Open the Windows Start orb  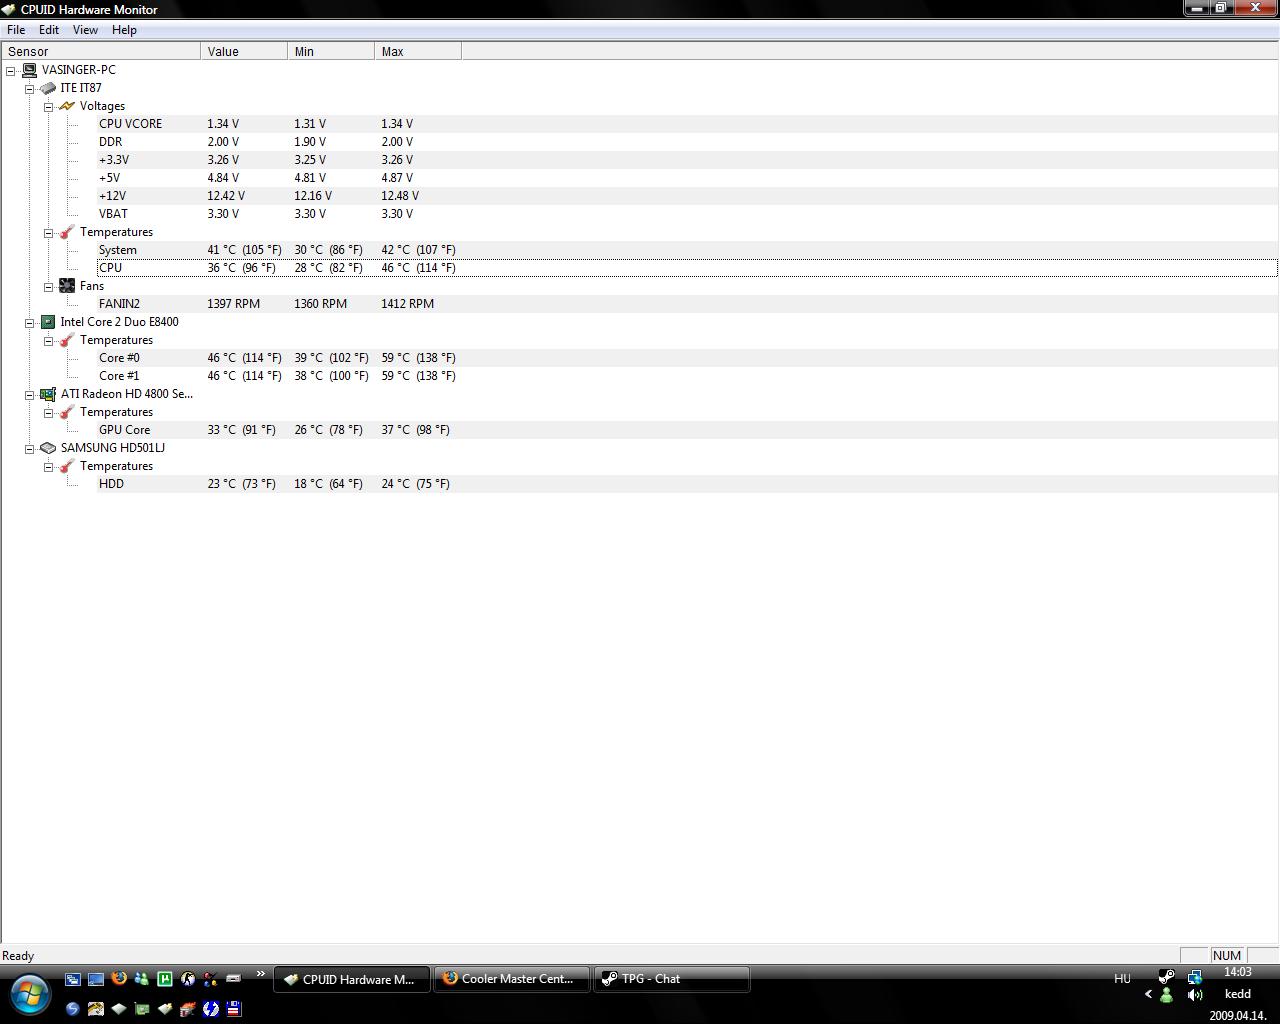click(29, 995)
